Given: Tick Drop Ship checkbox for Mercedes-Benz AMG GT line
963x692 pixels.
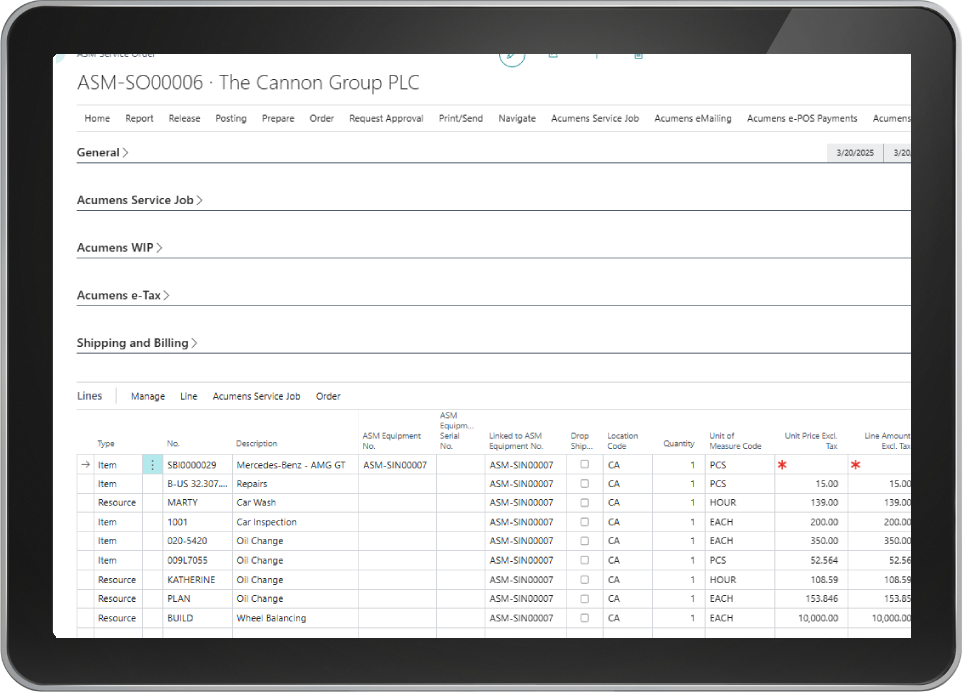Looking at the screenshot, I should [x=585, y=465].
